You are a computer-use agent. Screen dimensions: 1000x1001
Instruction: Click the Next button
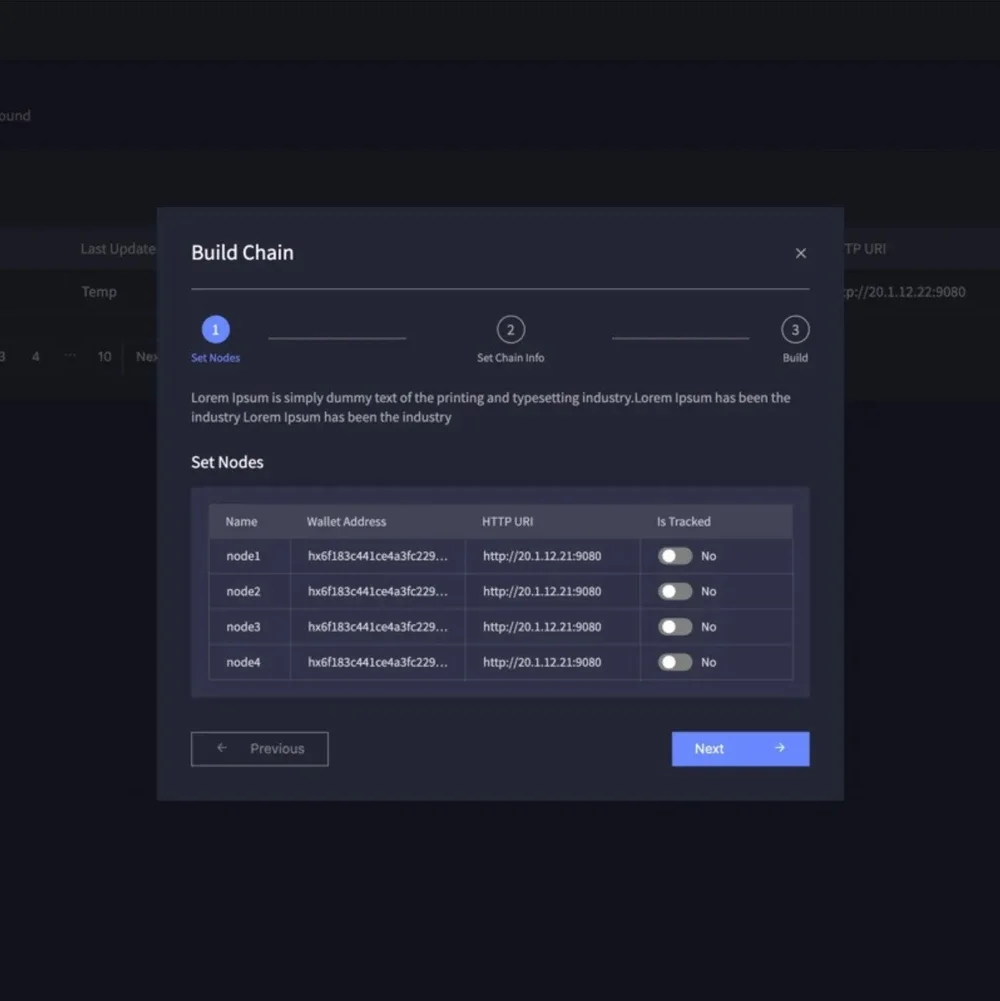pyautogui.click(x=740, y=749)
